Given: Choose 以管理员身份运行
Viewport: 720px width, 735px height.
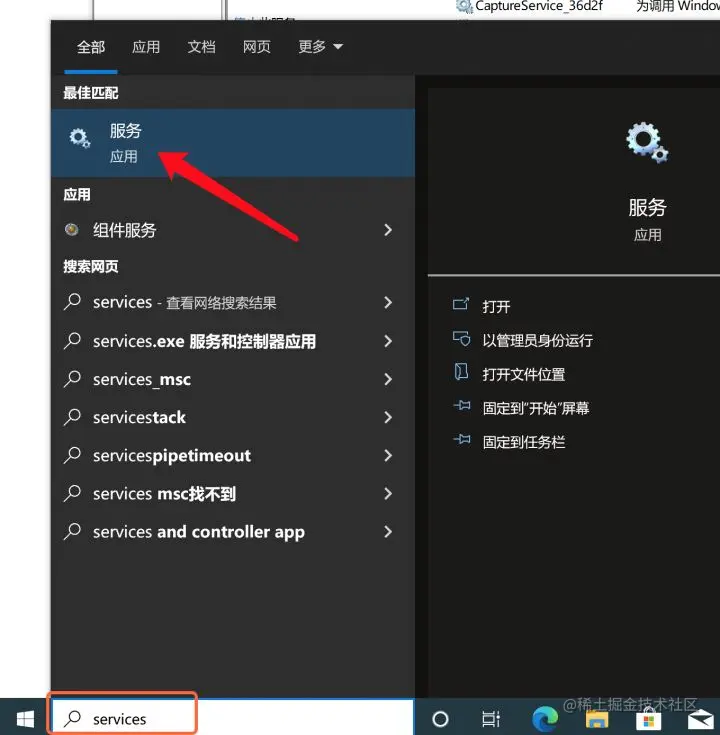Looking at the screenshot, I should point(538,340).
